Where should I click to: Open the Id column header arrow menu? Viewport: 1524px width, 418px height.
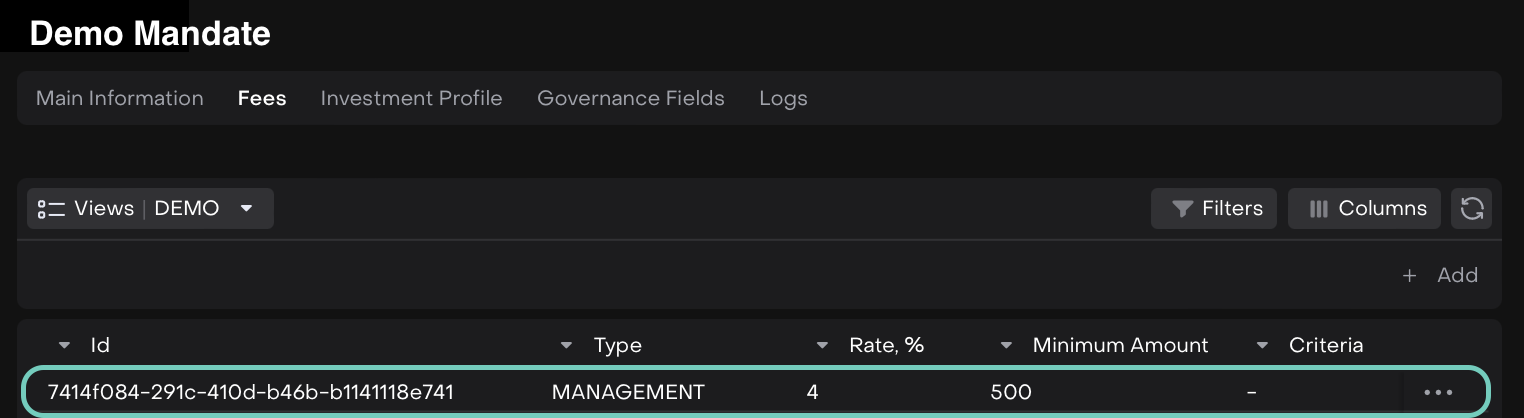click(x=65, y=346)
